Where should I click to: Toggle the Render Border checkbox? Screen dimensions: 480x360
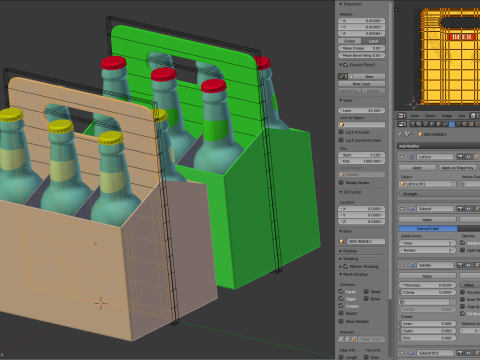341,182
